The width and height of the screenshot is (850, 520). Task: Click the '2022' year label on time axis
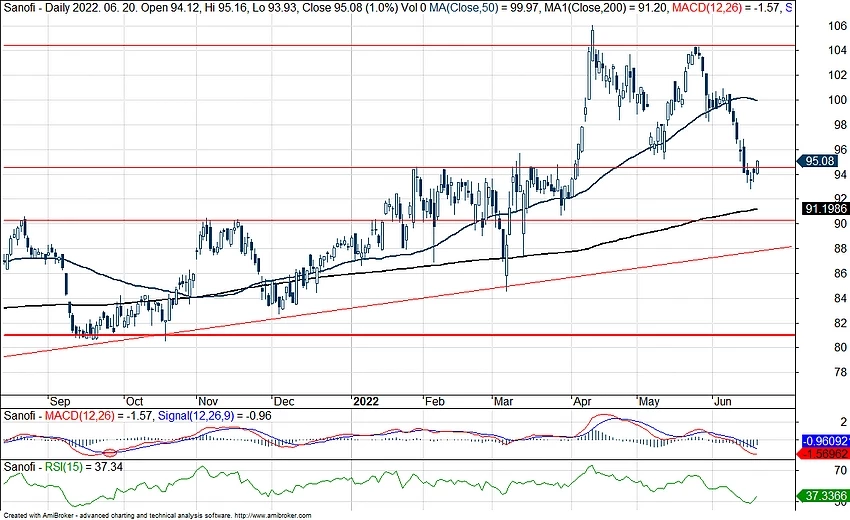pyautogui.click(x=365, y=401)
